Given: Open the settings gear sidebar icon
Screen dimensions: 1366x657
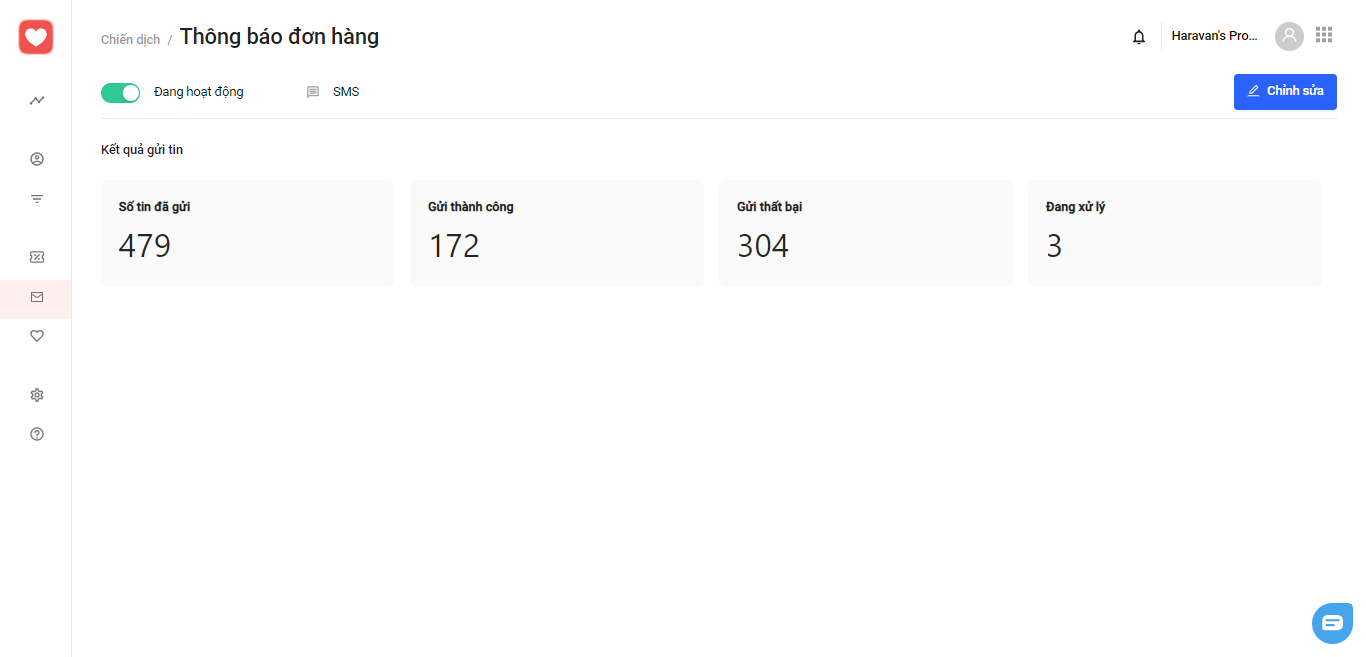Looking at the screenshot, I should [x=37, y=395].
